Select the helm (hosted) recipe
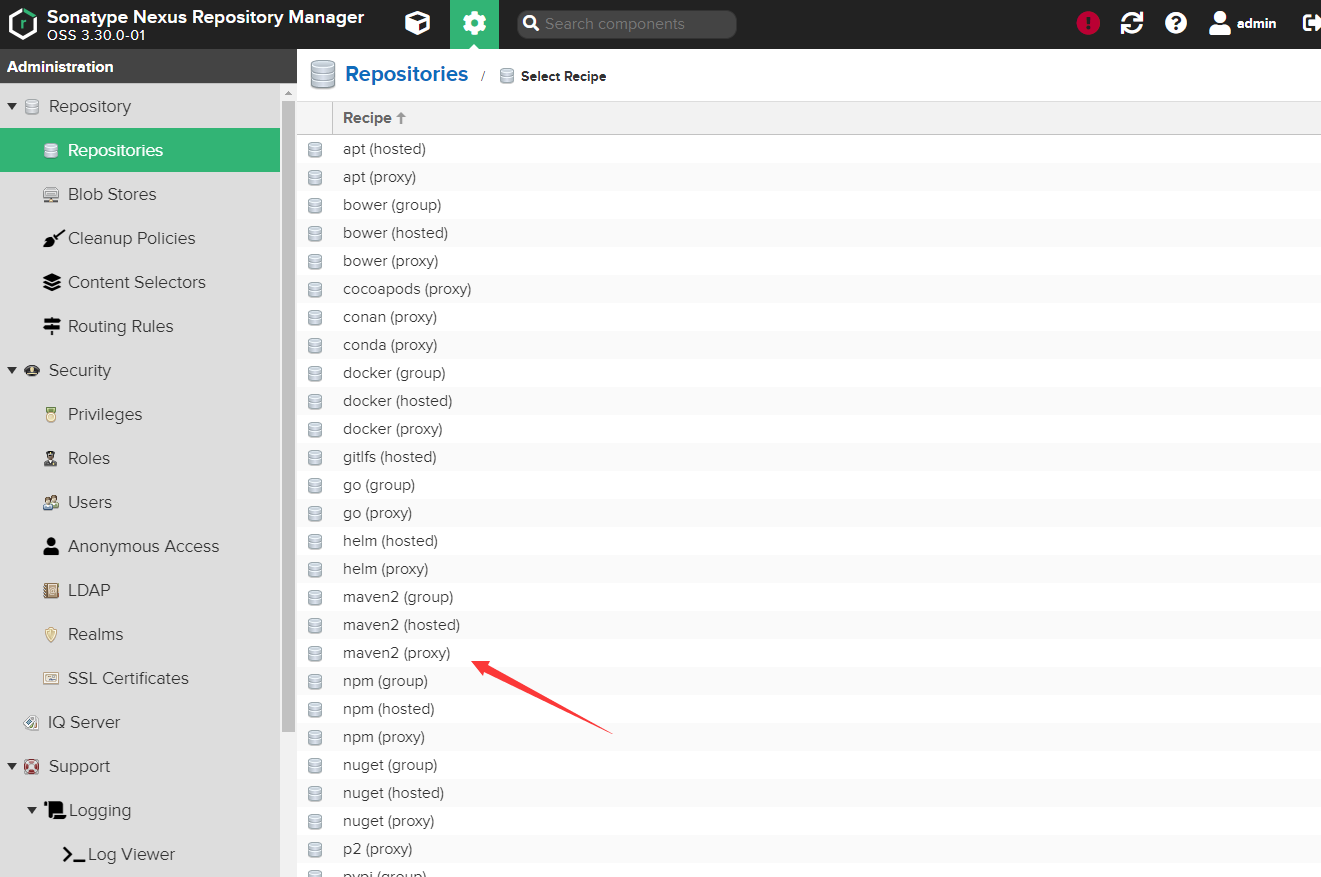1321x877 pixels. 809,541
